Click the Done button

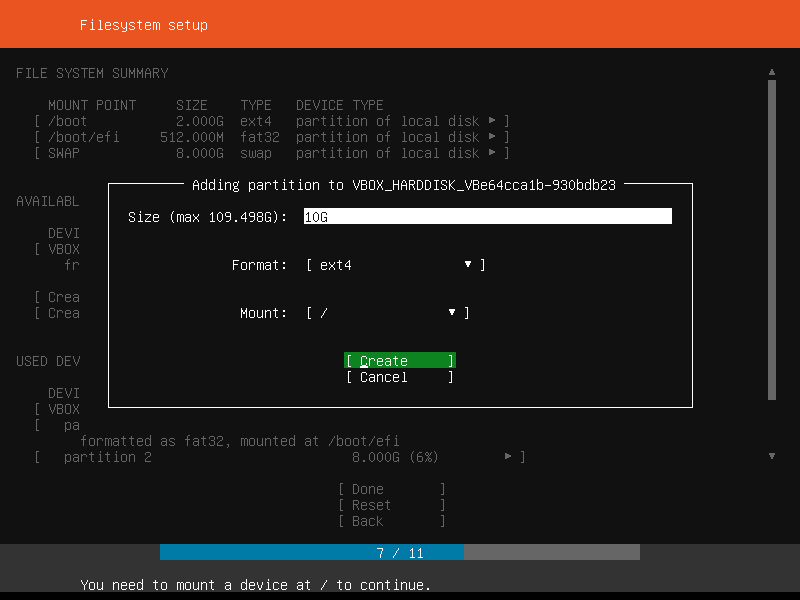click(392, 489)
